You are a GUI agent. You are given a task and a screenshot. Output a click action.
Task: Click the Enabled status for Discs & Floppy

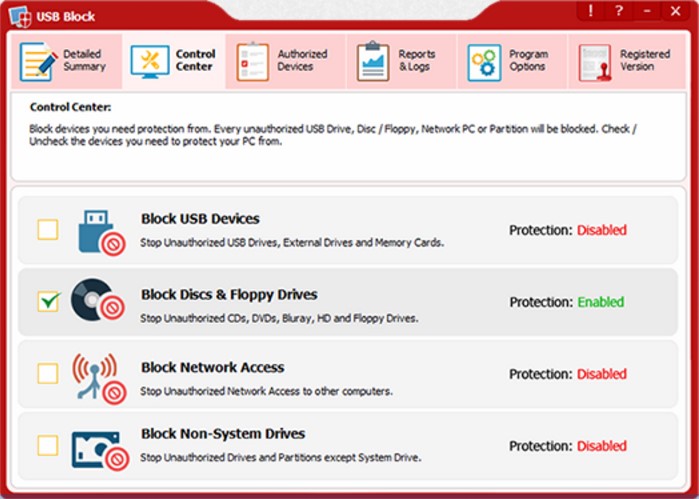pos(600,302)
